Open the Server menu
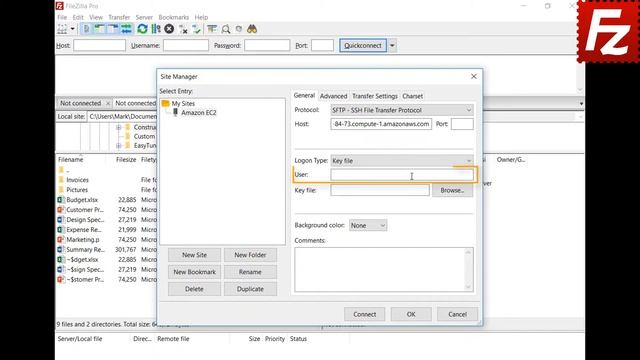The width and height of the screenshot is (640, 360). (x=144, y=17)
